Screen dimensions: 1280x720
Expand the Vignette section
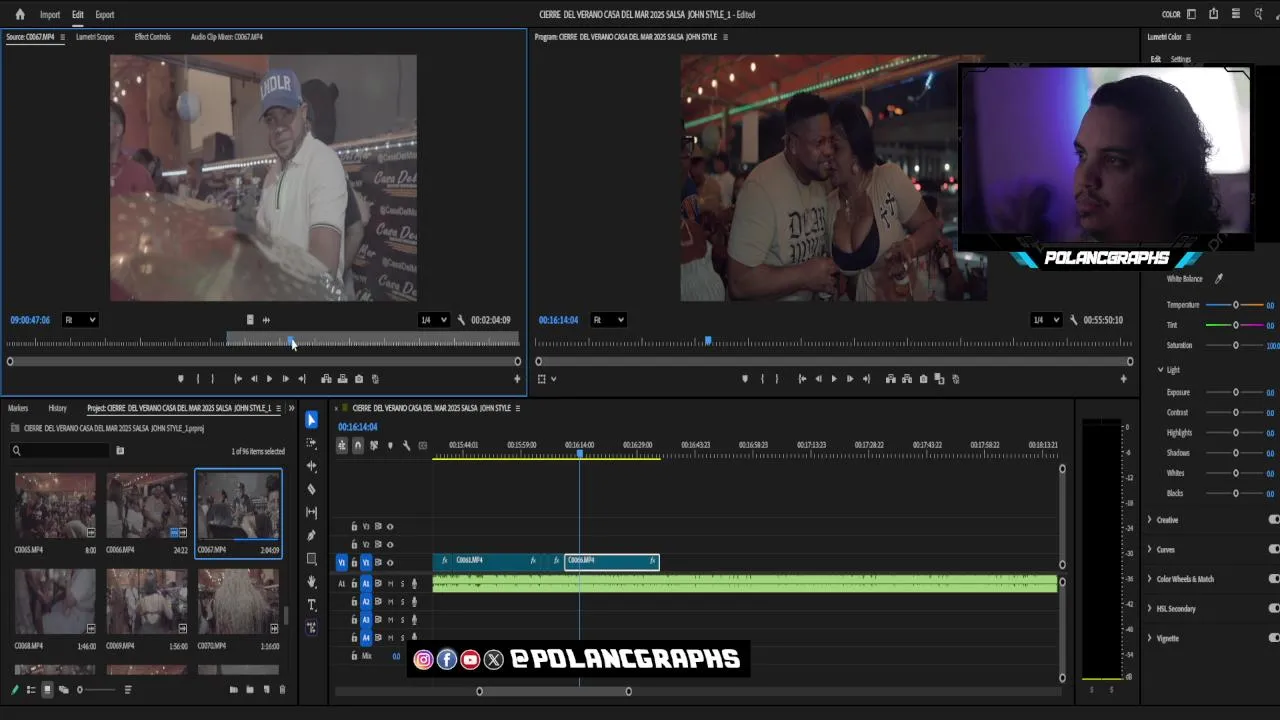point(1150,638)
